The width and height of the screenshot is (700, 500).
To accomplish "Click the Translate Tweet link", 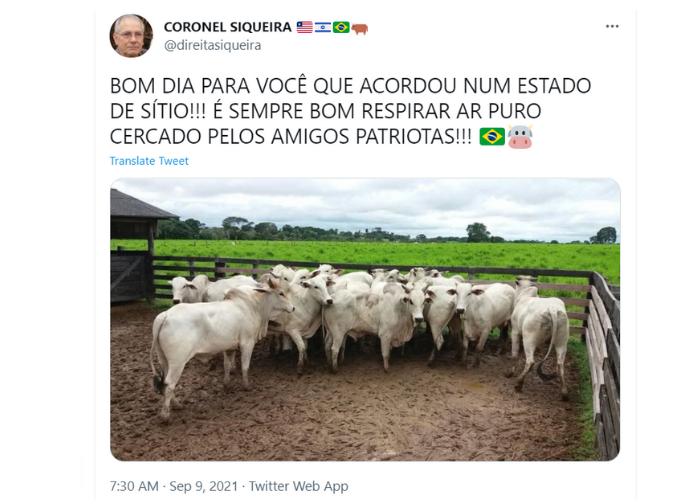I will click(x=149, y=161).
